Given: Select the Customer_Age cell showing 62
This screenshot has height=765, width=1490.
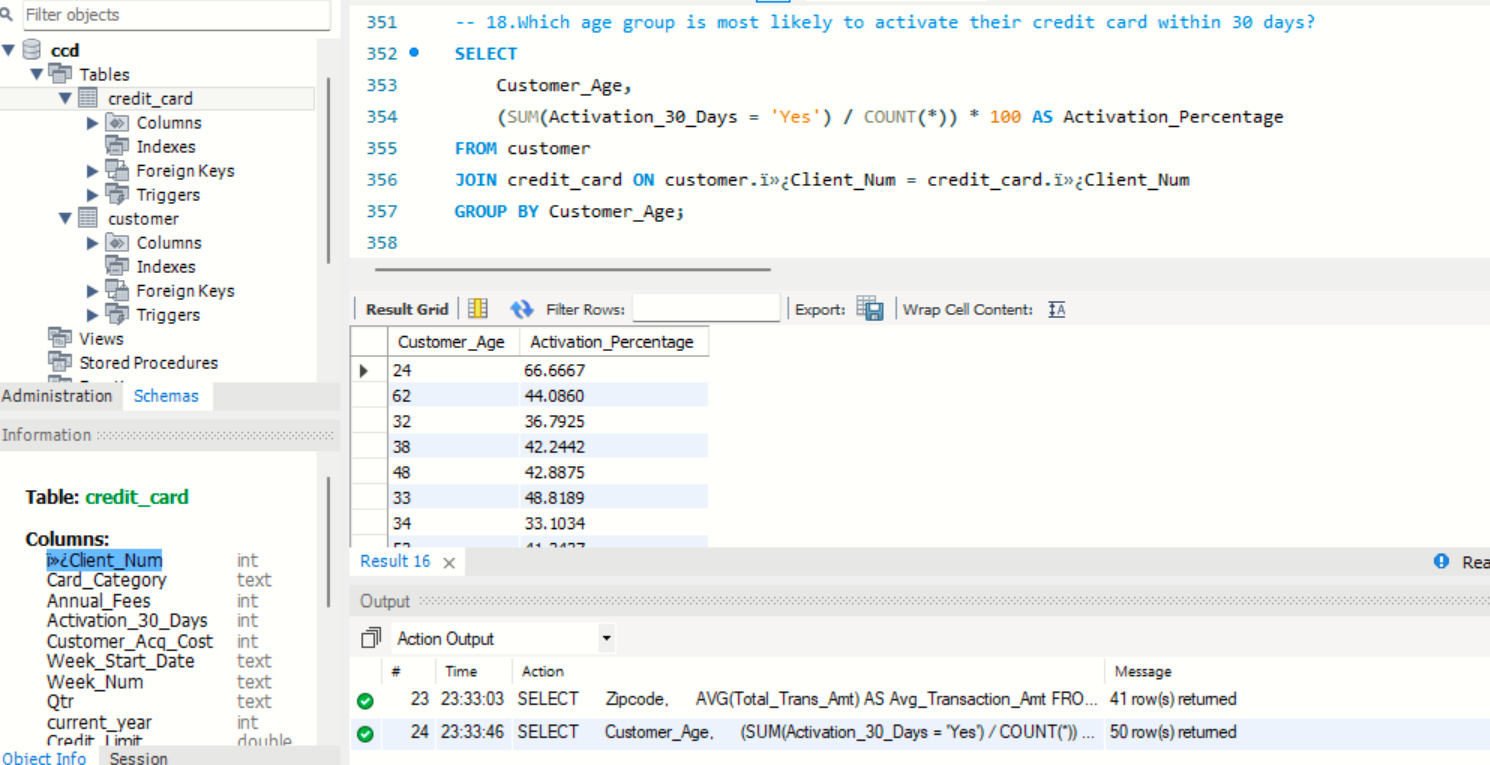Looking at the screenshot, I should [453, 396].
